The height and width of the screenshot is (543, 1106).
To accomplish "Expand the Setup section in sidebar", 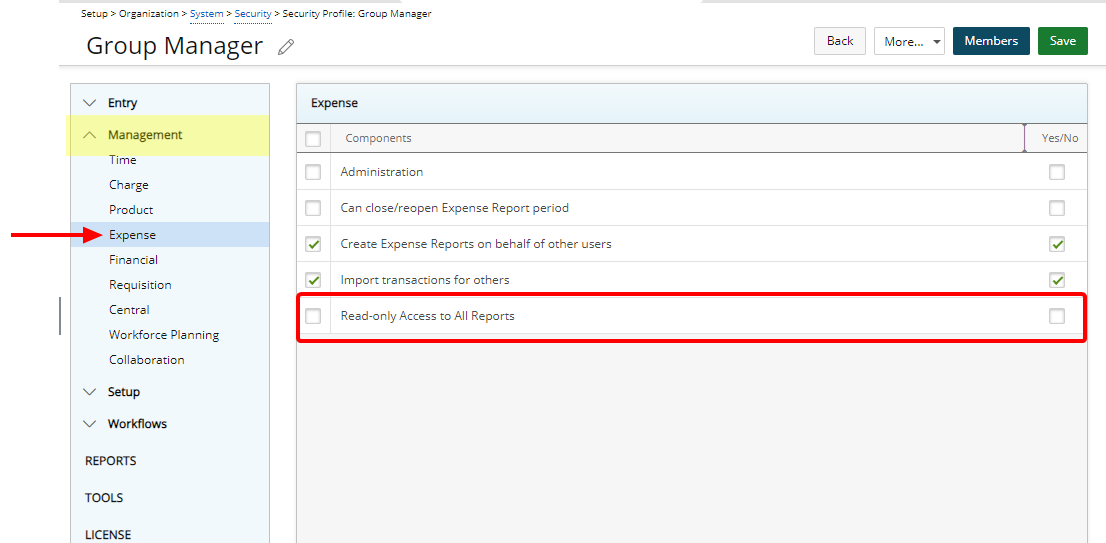I will pos(91,392).
